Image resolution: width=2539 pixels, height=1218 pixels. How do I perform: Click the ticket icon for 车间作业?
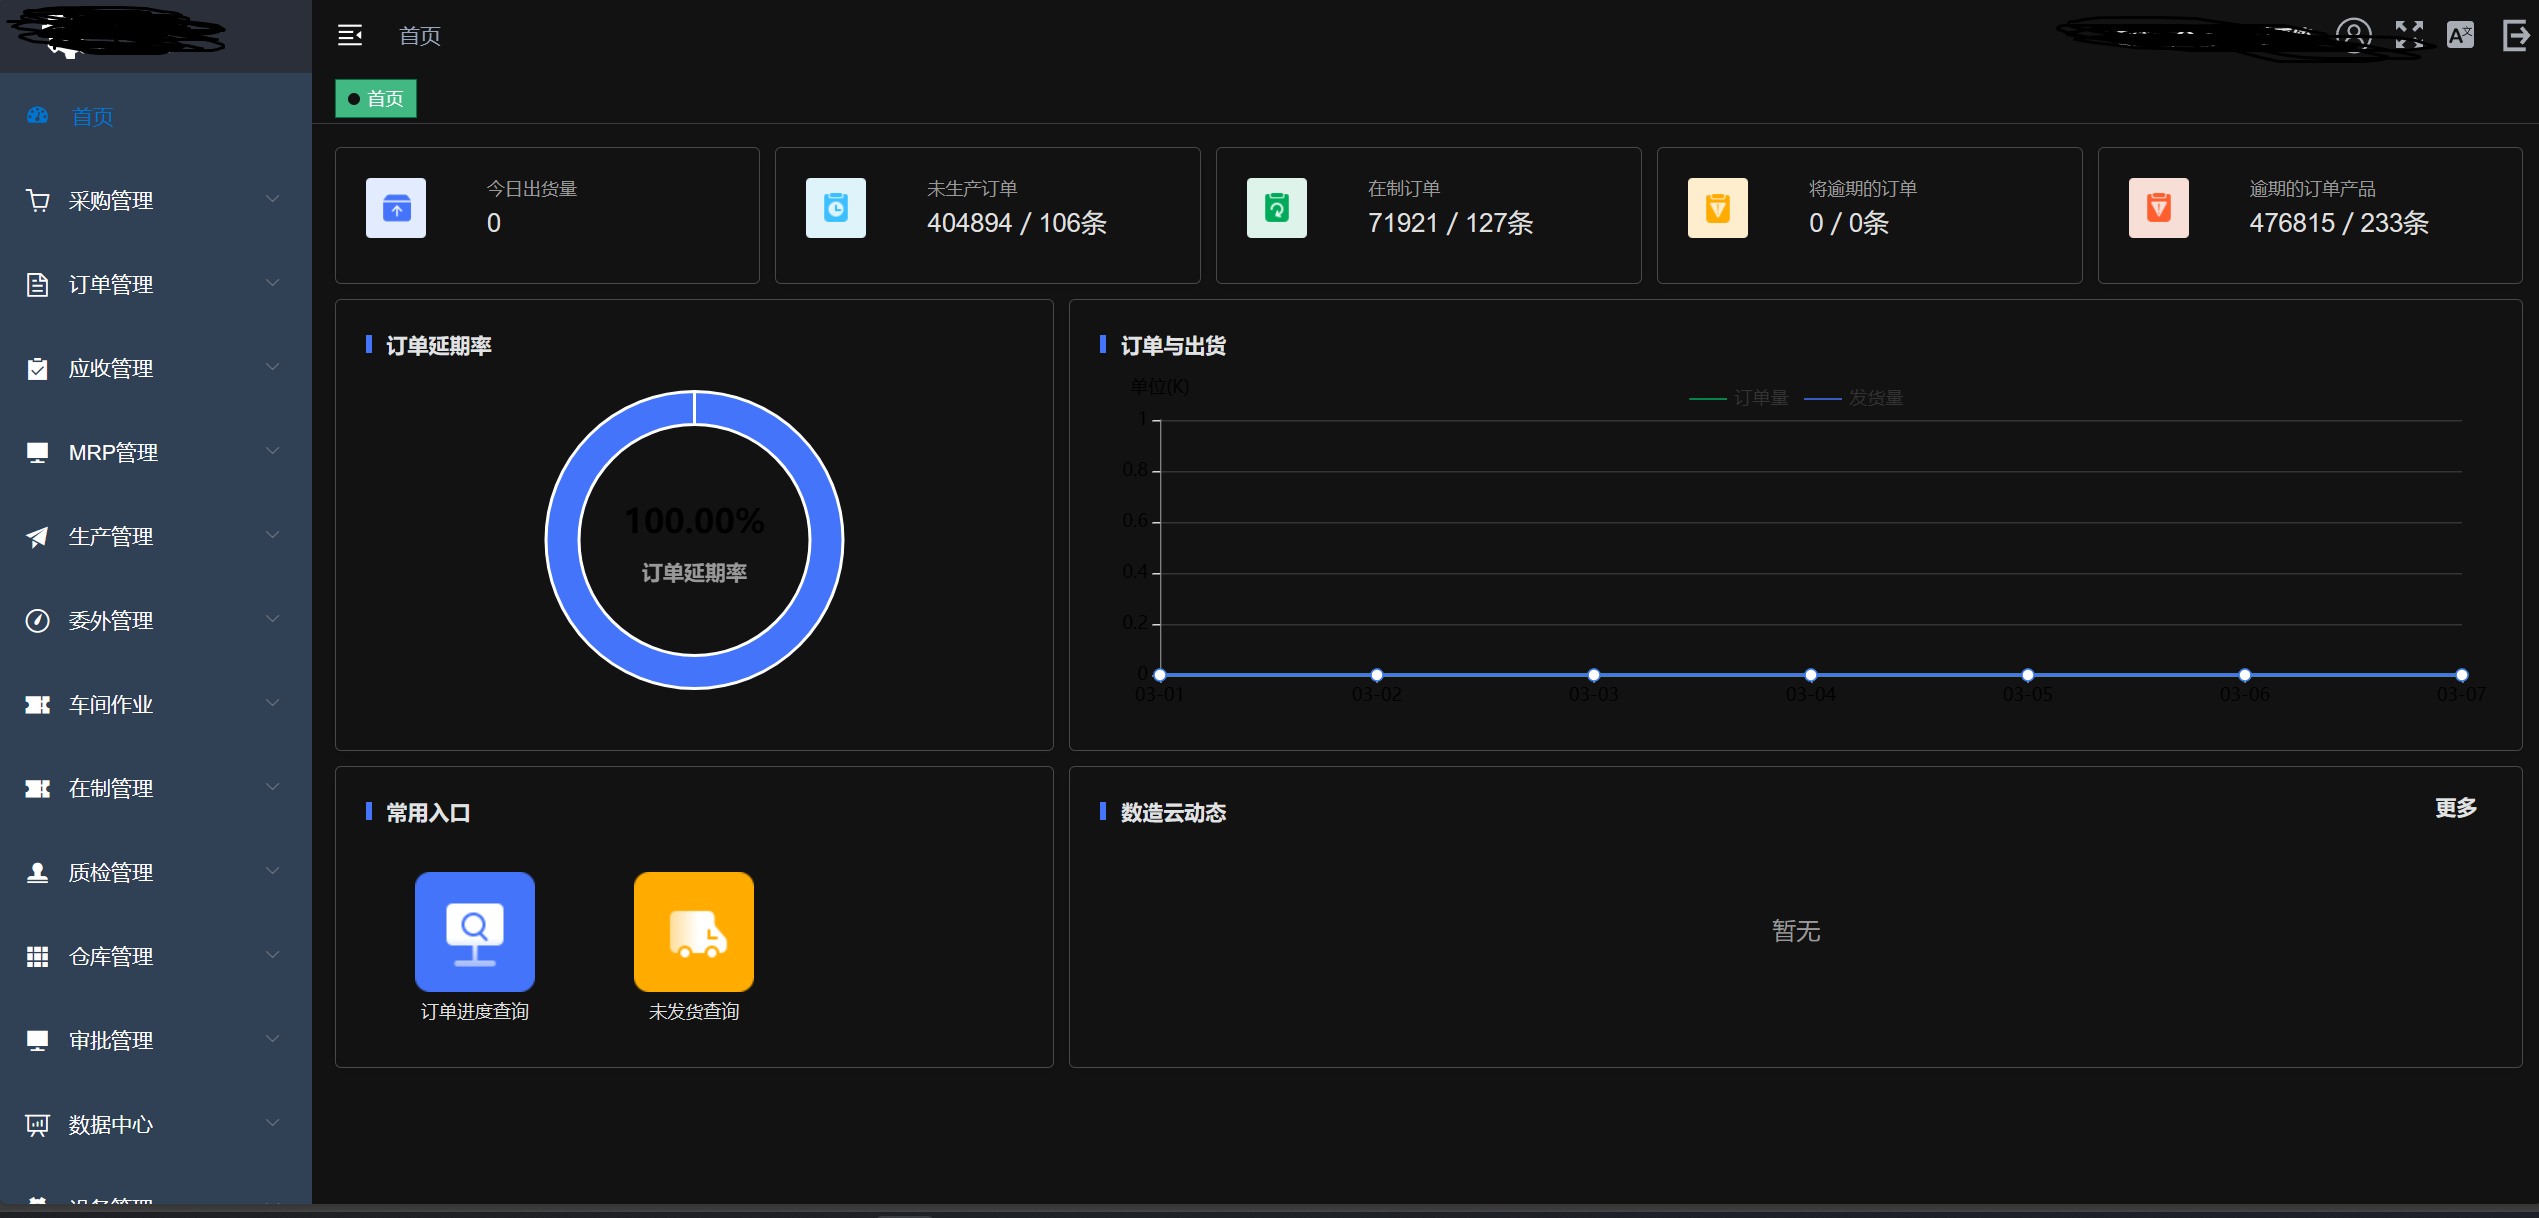coord(37,705)
